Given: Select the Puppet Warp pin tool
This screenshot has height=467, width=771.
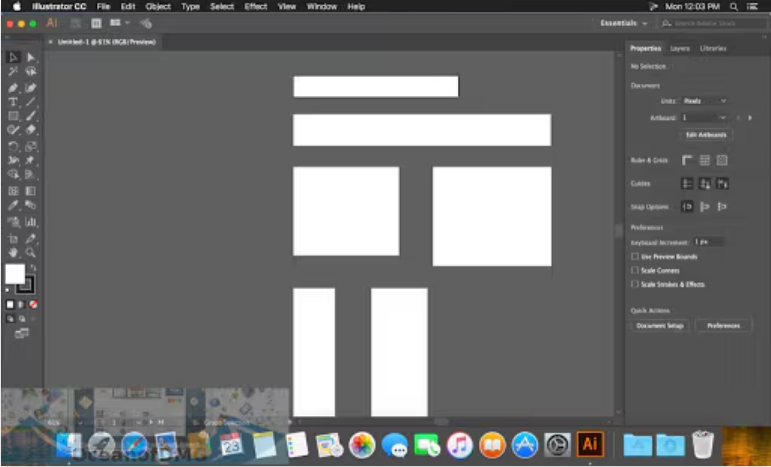Looking at the screenshot, I should pos(31,161).
